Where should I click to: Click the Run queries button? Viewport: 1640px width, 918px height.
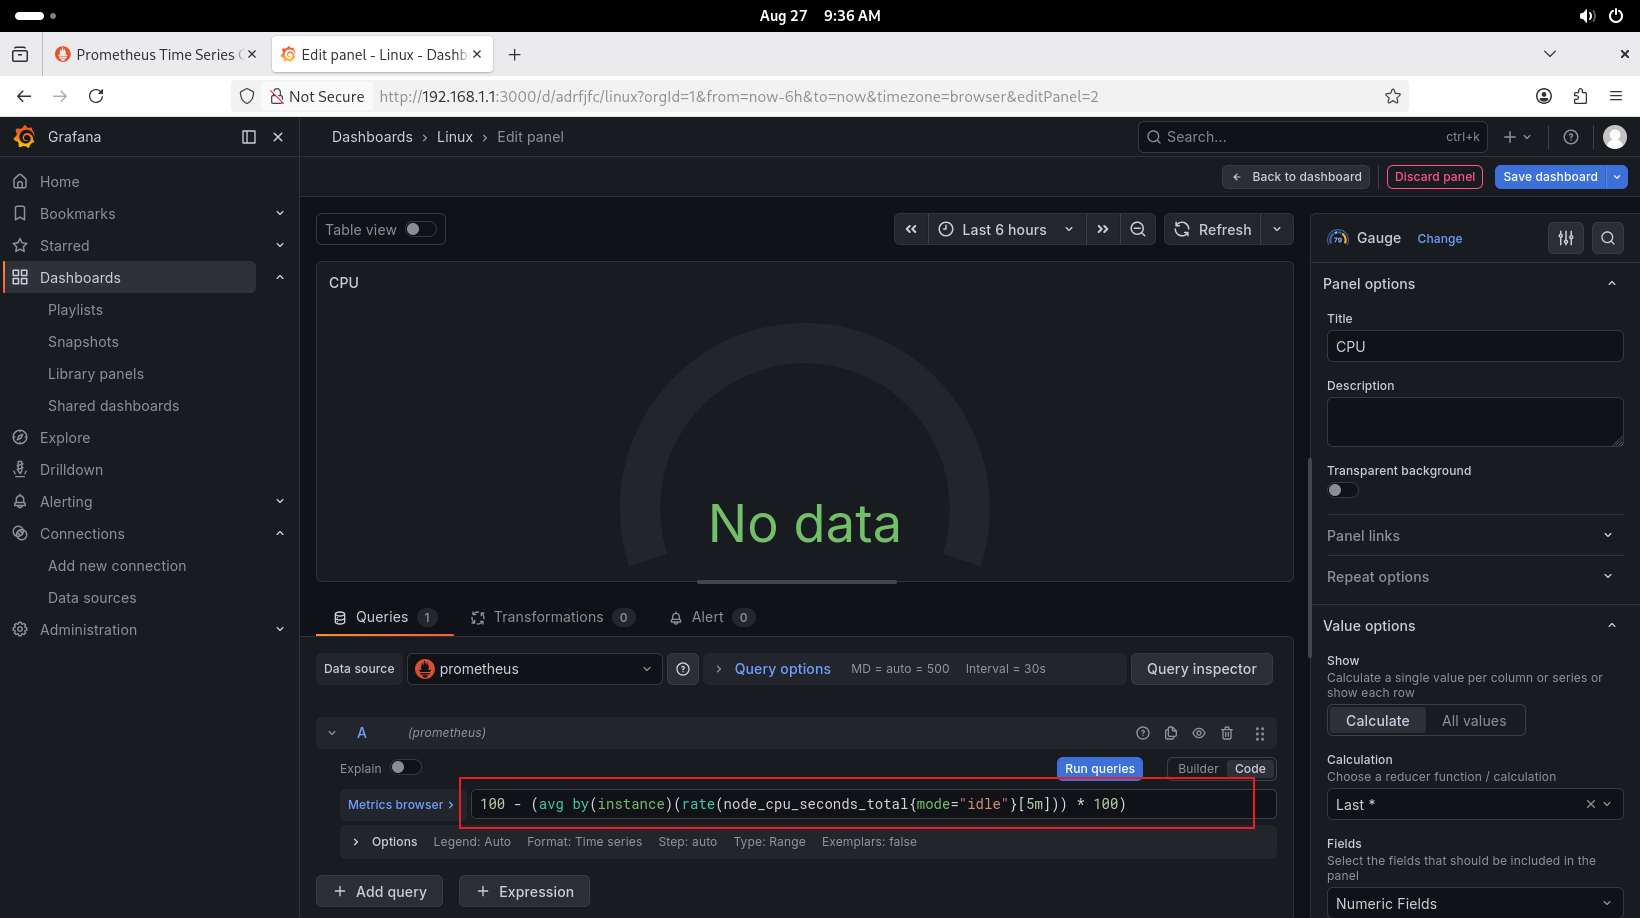pos(1100,769)
